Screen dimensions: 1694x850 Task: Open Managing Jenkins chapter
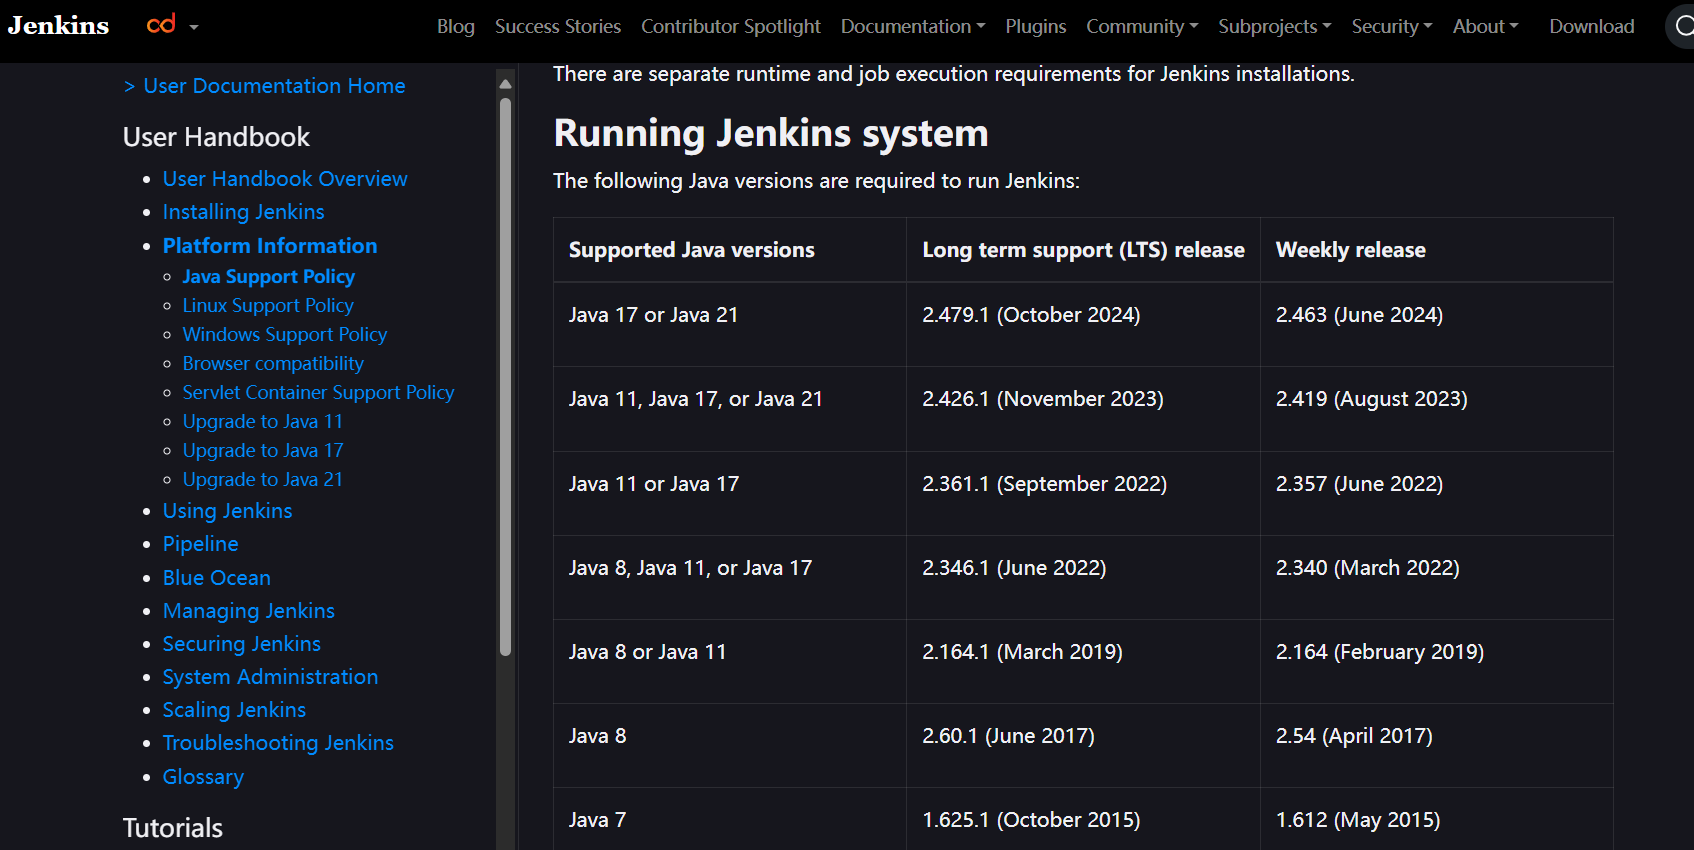coord(249,611)
